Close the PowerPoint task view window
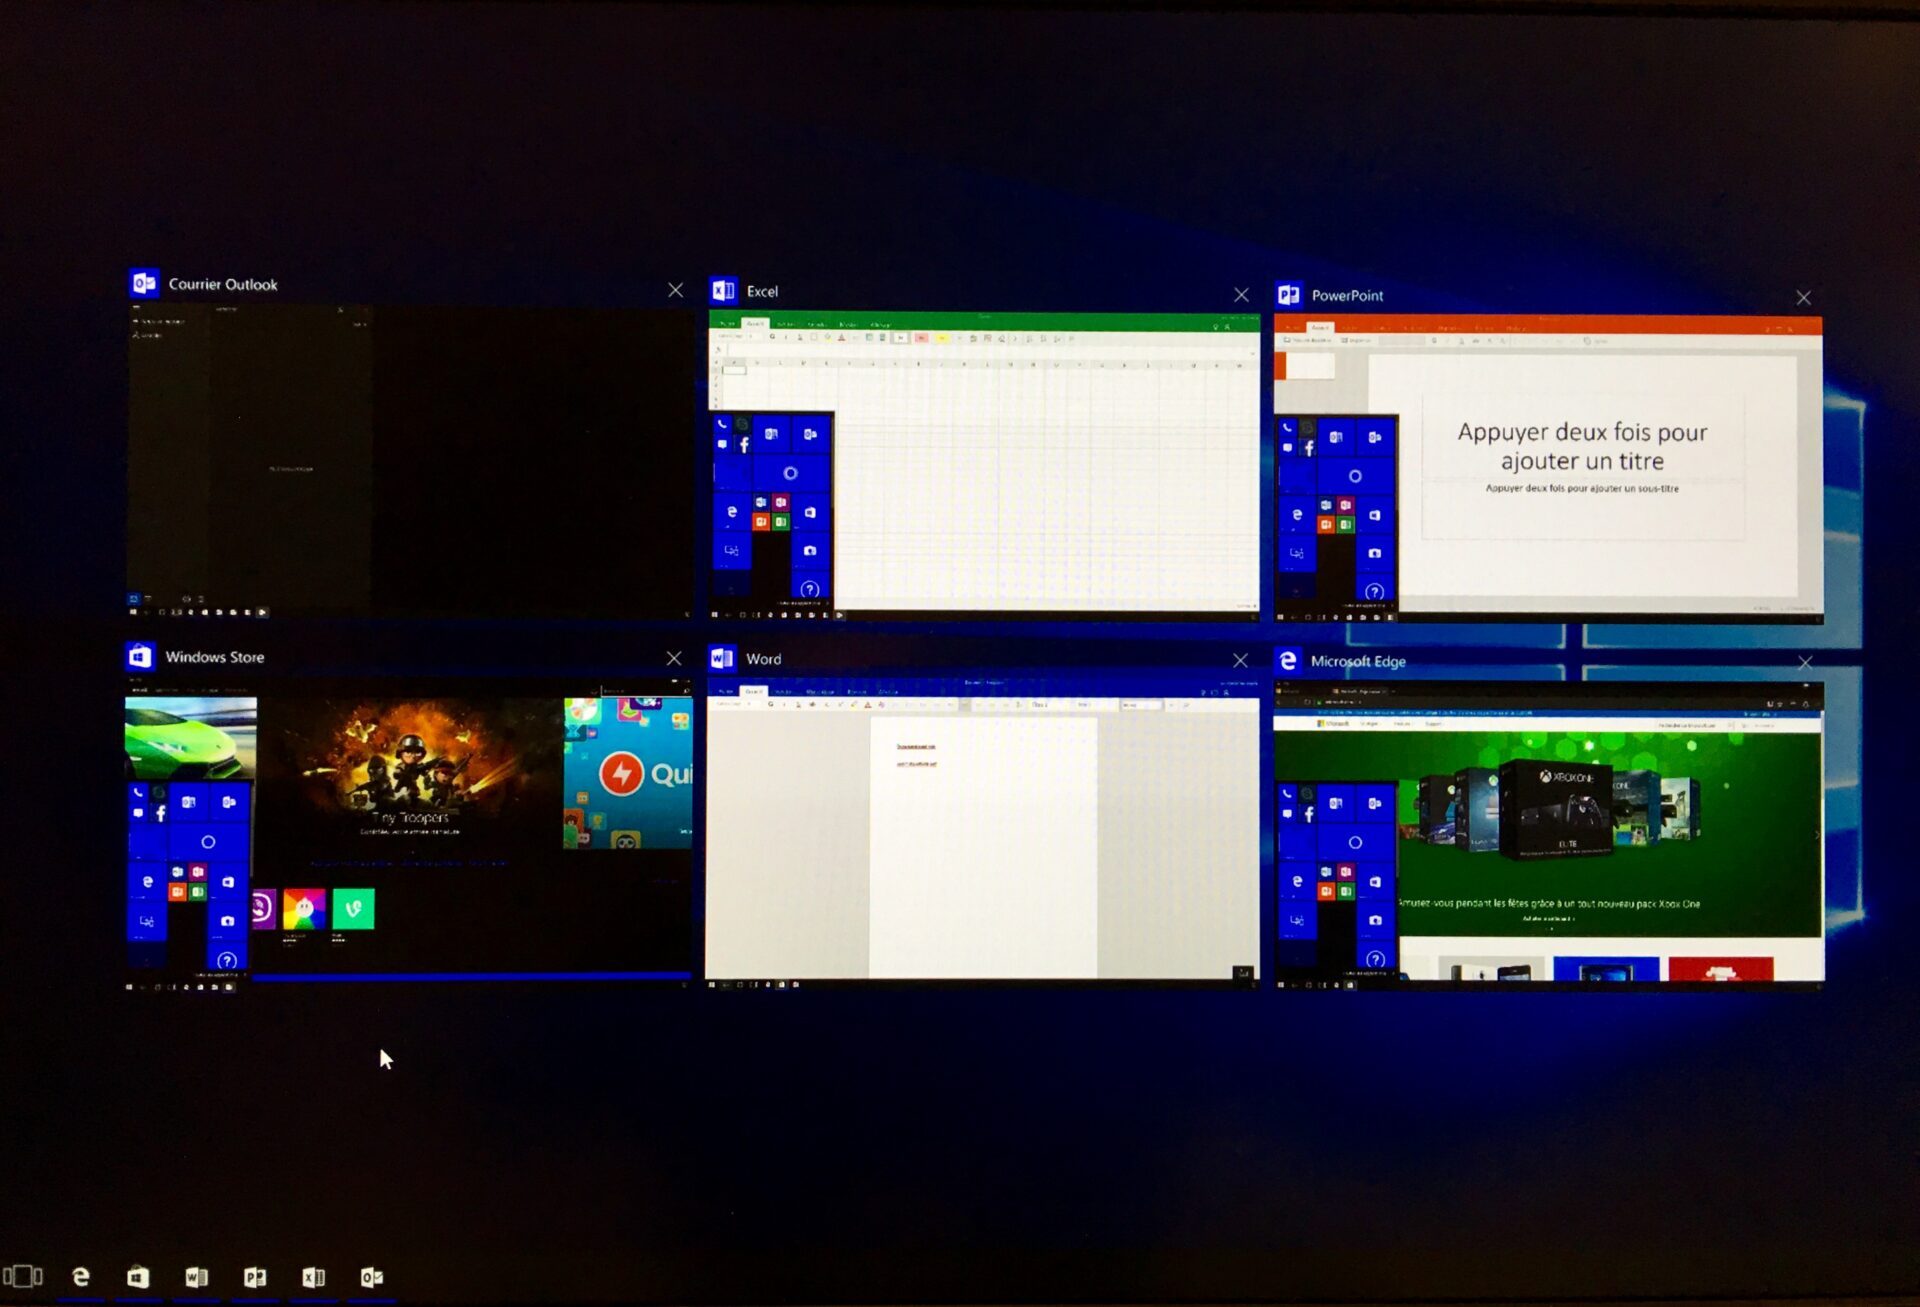Viewport: 1920px width, 1307px height. [x=1803, y=298]
